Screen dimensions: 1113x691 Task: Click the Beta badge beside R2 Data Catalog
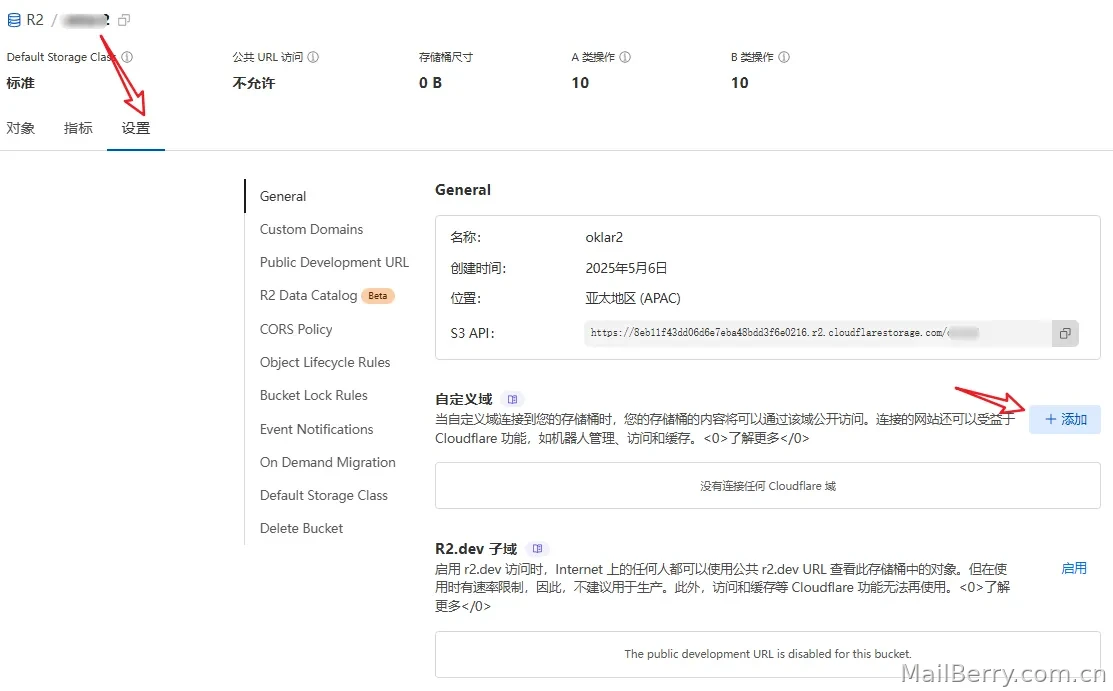[x=378, y=295]
